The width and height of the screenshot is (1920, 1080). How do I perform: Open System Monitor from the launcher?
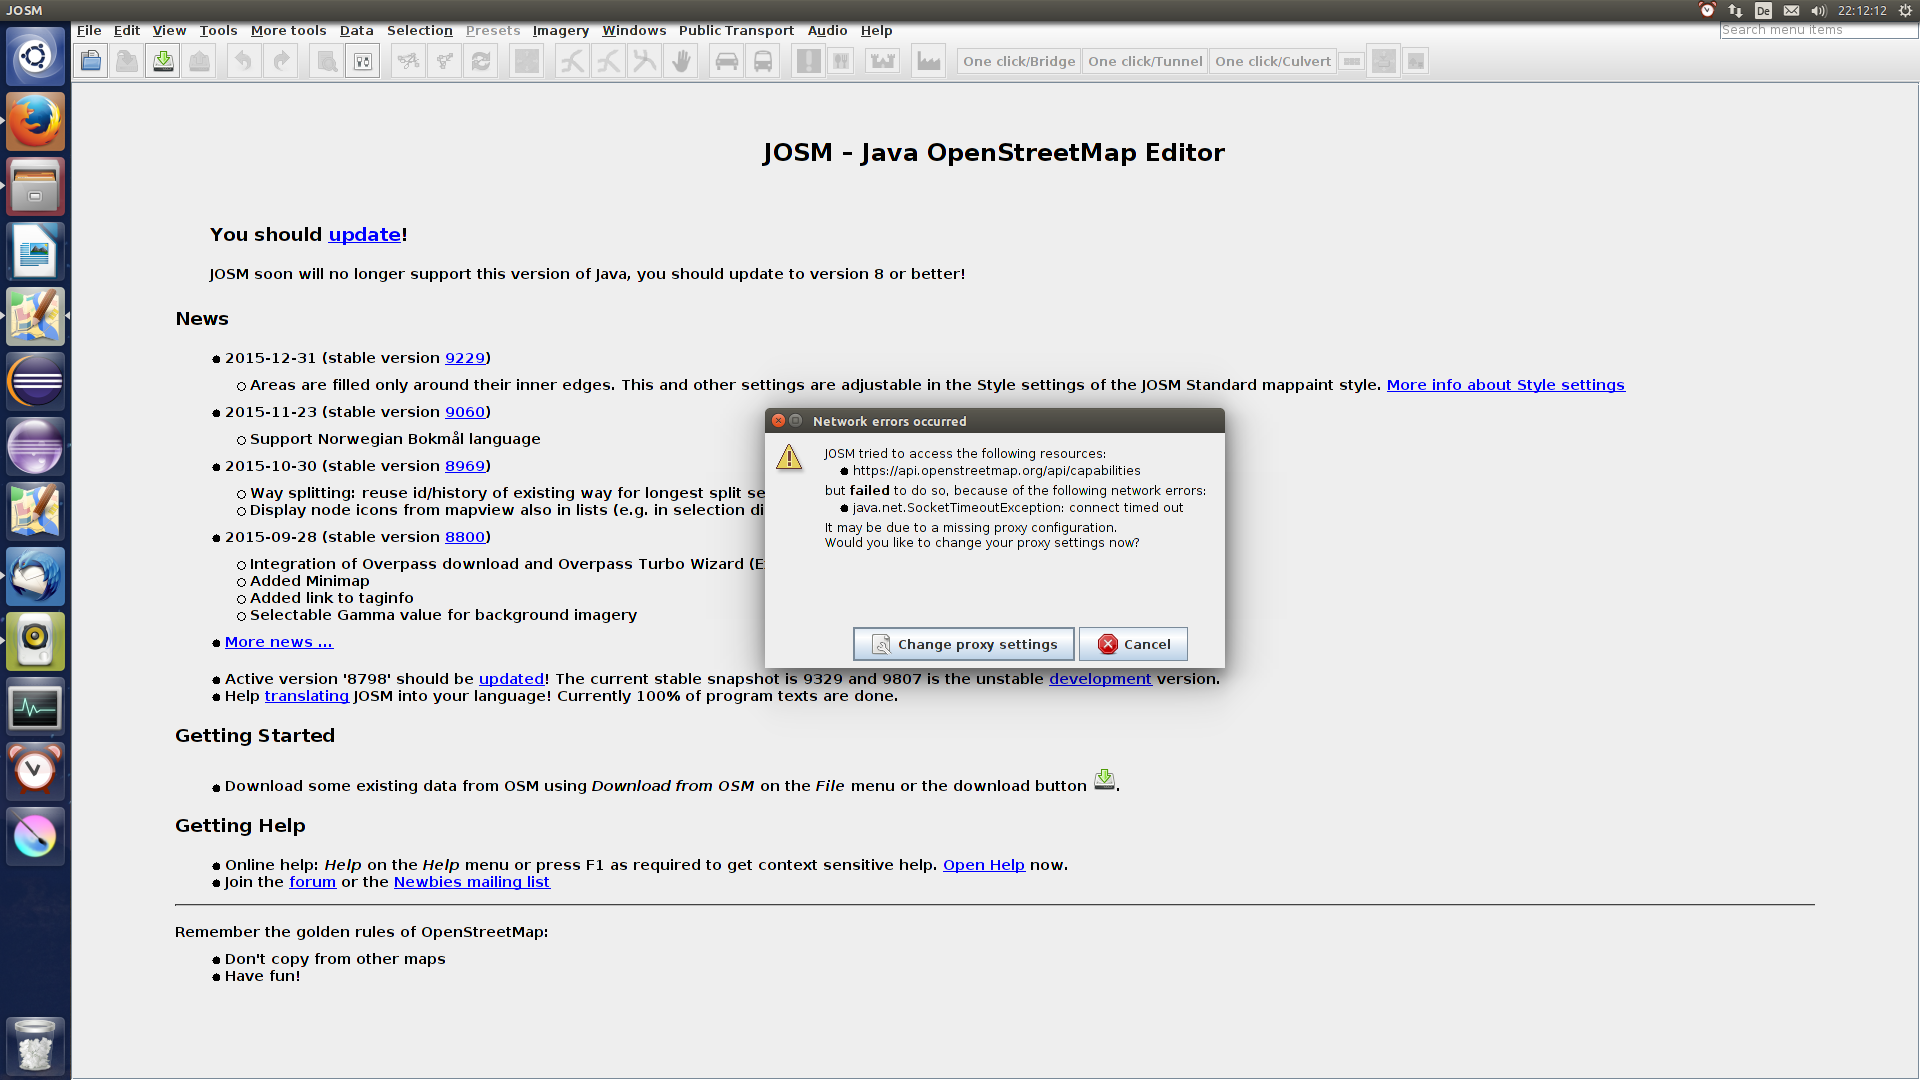point(35,706)
